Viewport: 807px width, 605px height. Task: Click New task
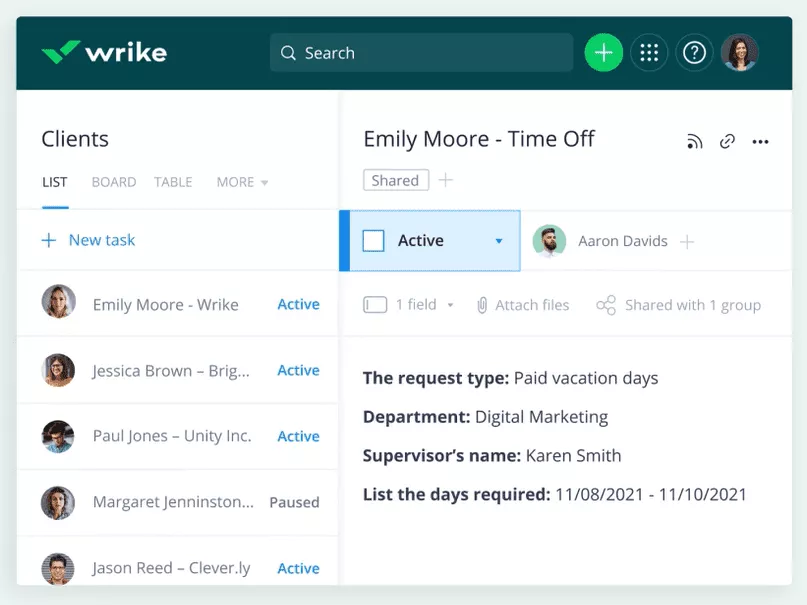pyautogui.click(x=102, y=240)
